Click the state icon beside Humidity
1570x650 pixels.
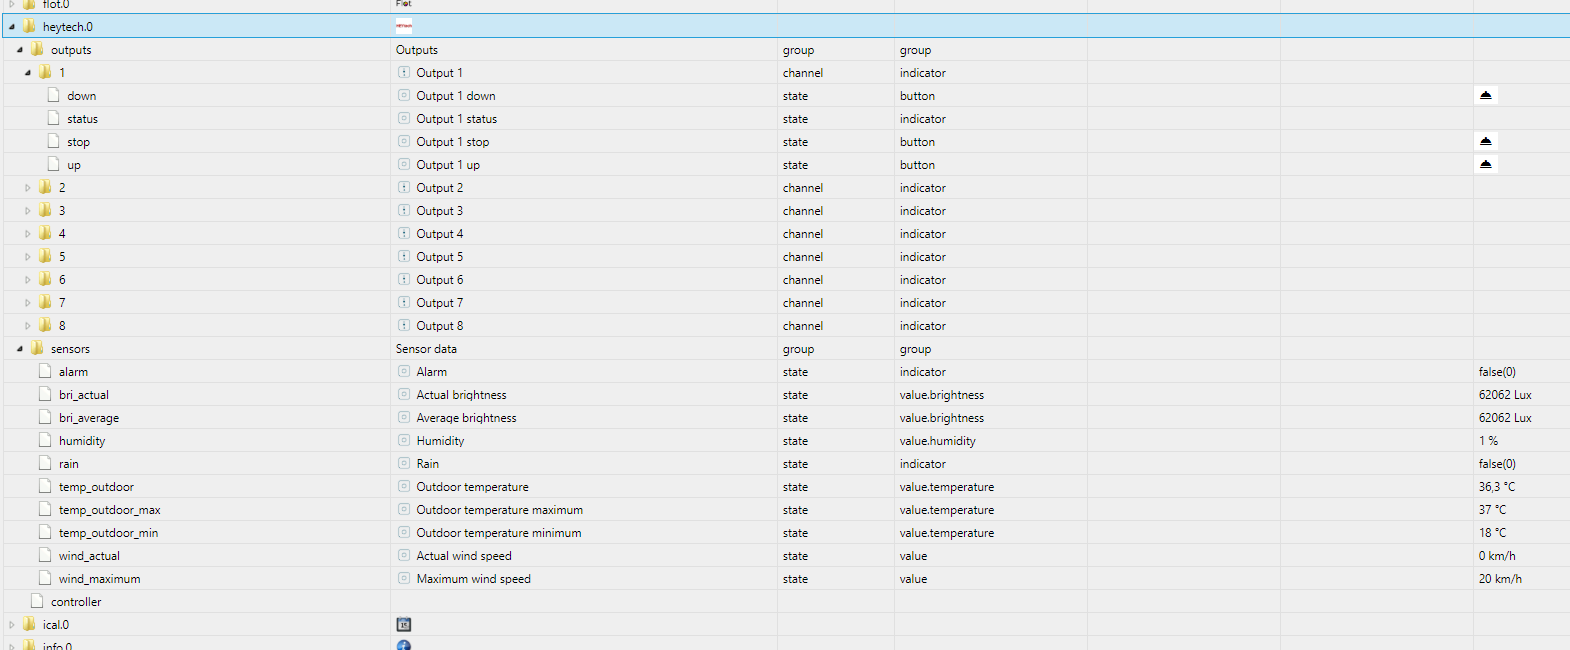[x=404, y=441]
